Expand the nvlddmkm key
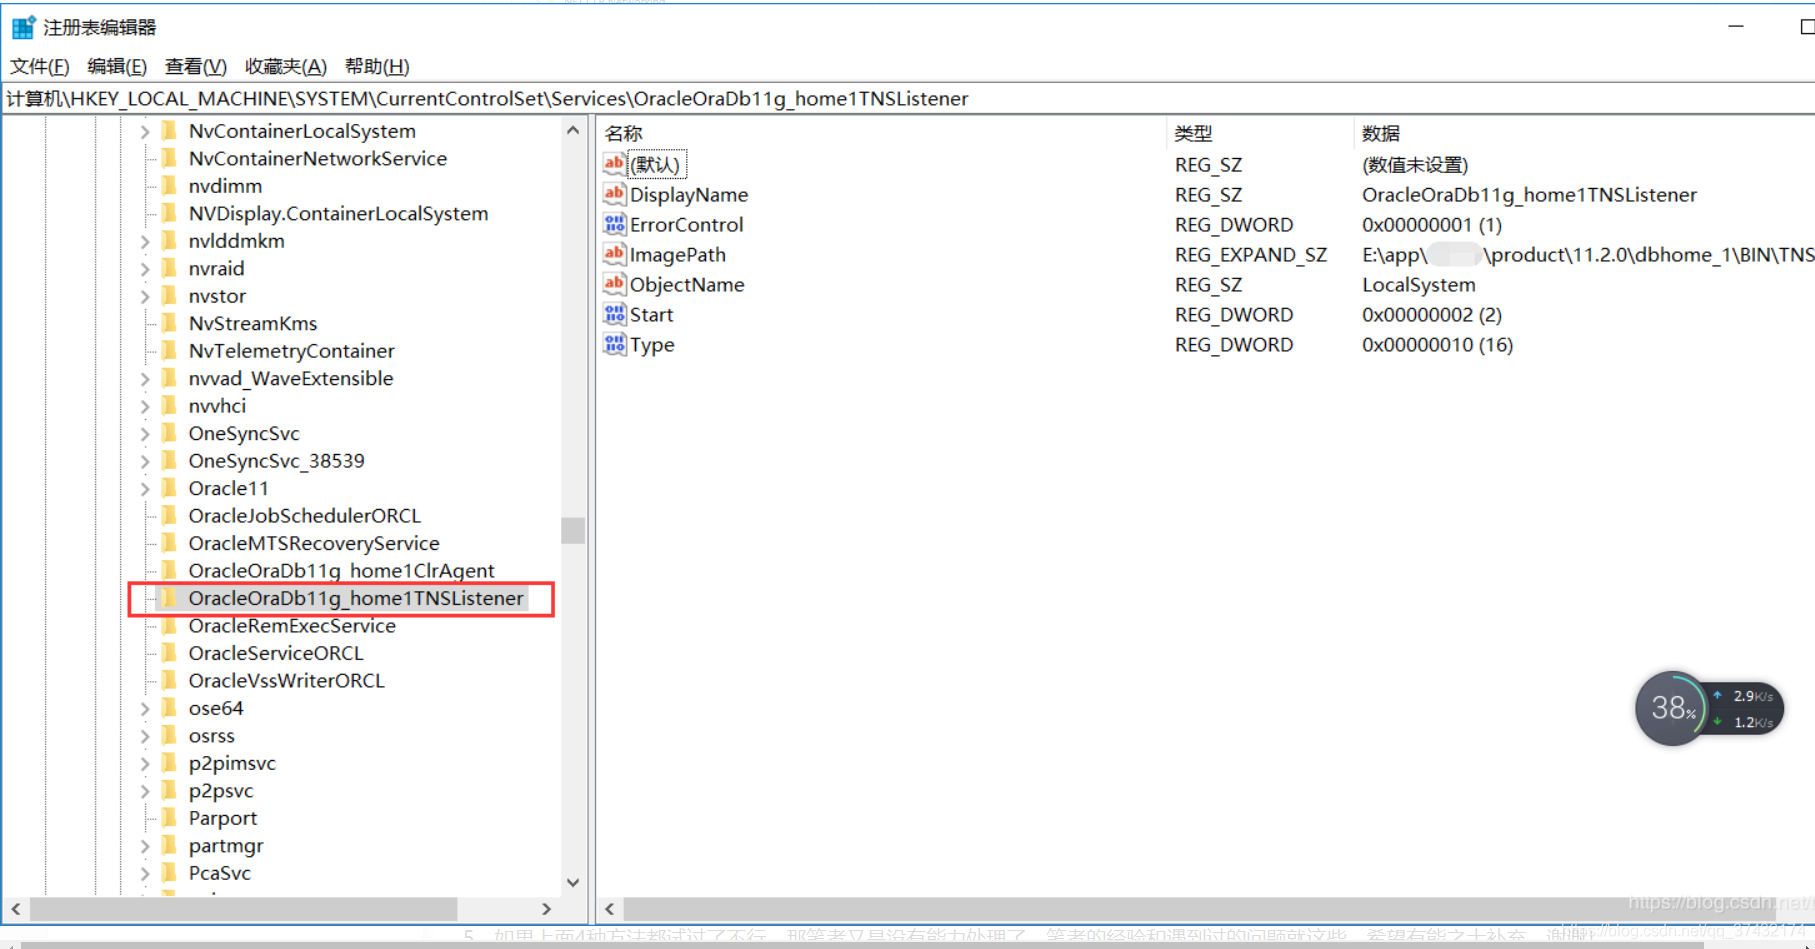 pos(144,241)
